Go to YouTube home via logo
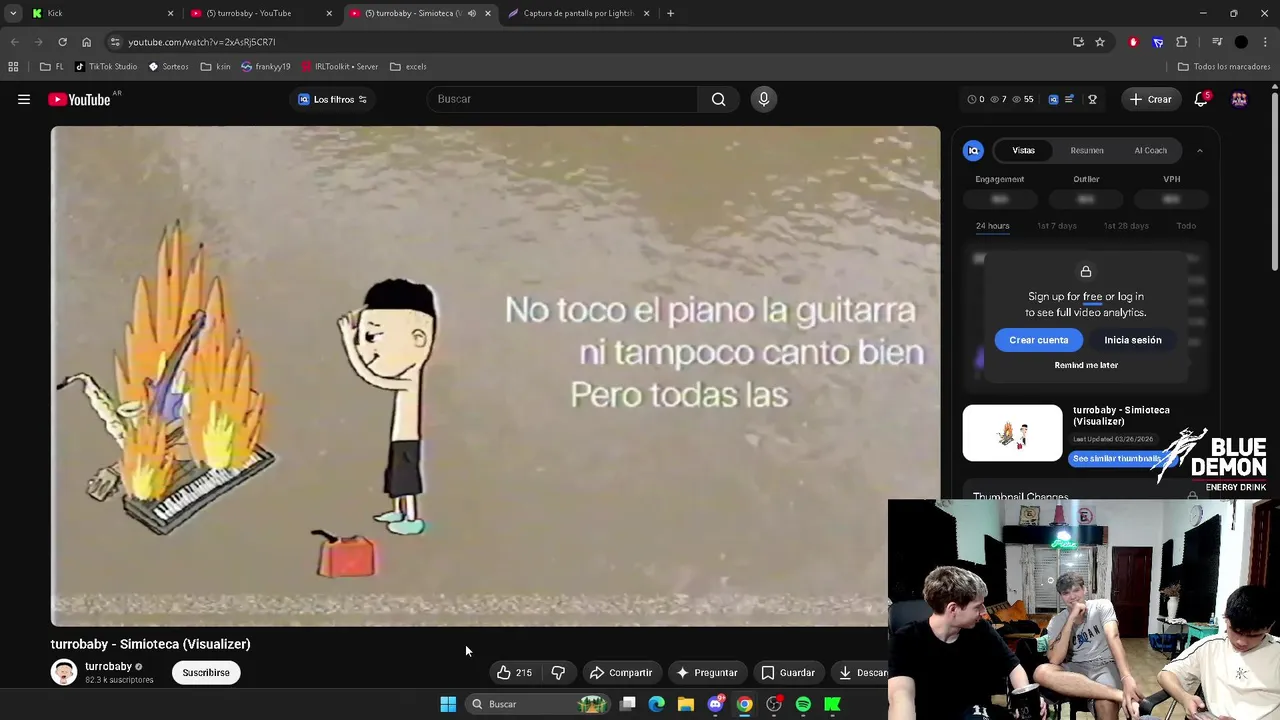This screenshot has height=720, width=1280. 79,99
